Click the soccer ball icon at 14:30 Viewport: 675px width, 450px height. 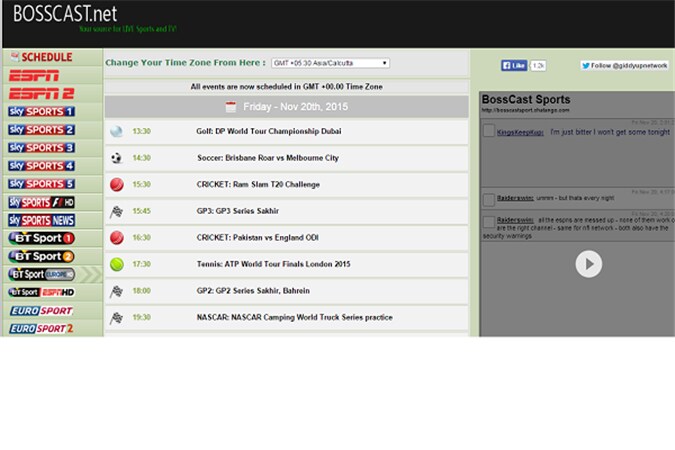tap(116, 158)
